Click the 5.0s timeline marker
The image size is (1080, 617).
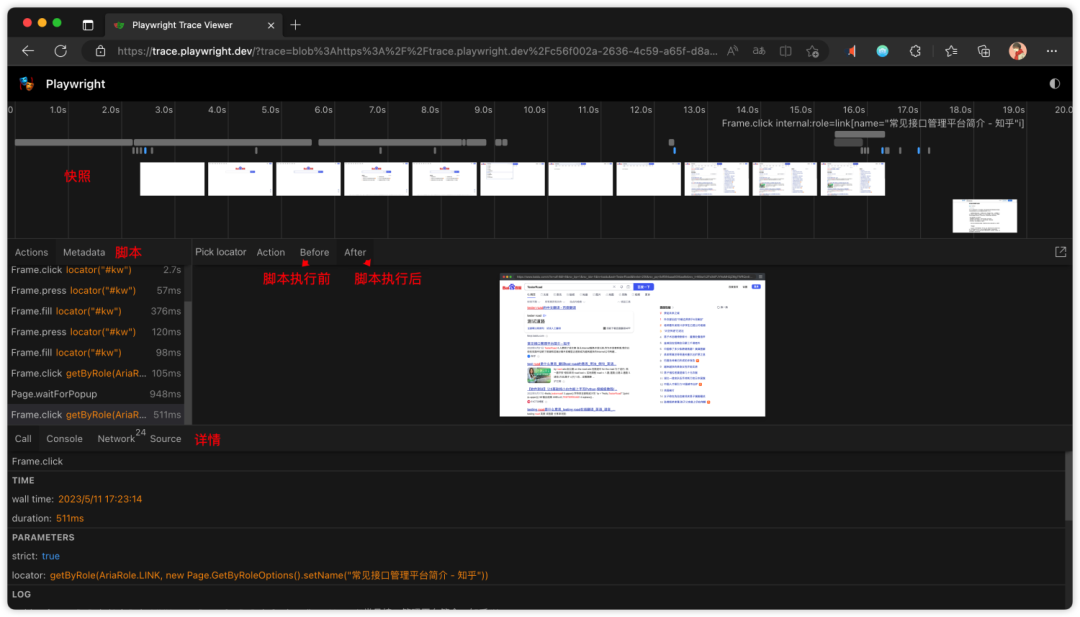pyautogui.click(x=270, y=109)
